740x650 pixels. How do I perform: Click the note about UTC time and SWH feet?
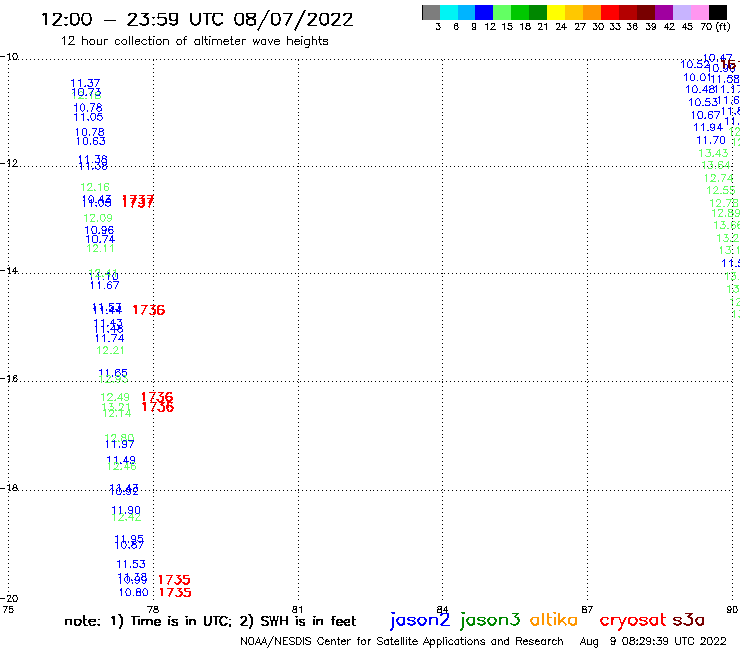tap(210, 621)
